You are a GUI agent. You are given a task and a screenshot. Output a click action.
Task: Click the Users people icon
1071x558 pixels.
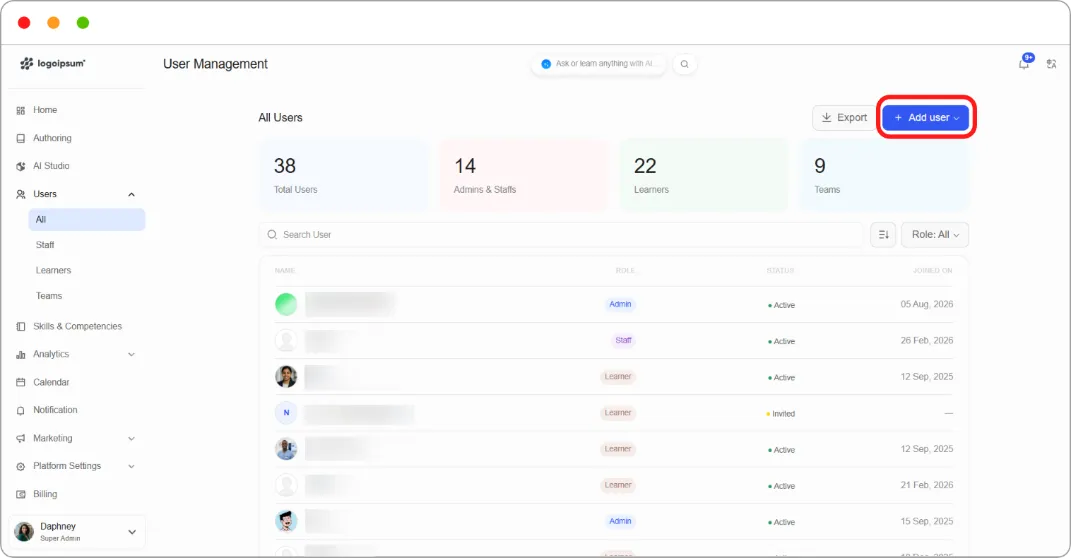click(x=20, y=194)
